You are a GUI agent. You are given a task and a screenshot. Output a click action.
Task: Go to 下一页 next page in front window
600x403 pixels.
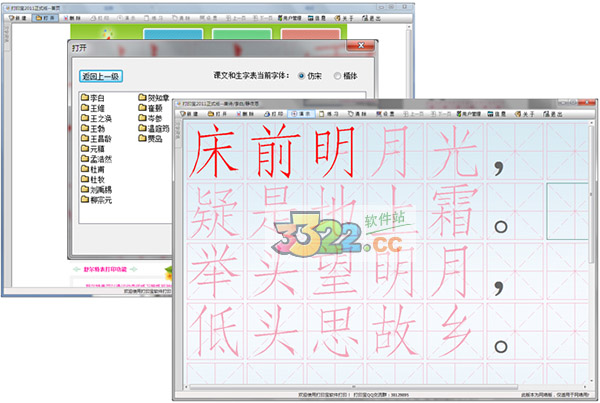[440, 114]
